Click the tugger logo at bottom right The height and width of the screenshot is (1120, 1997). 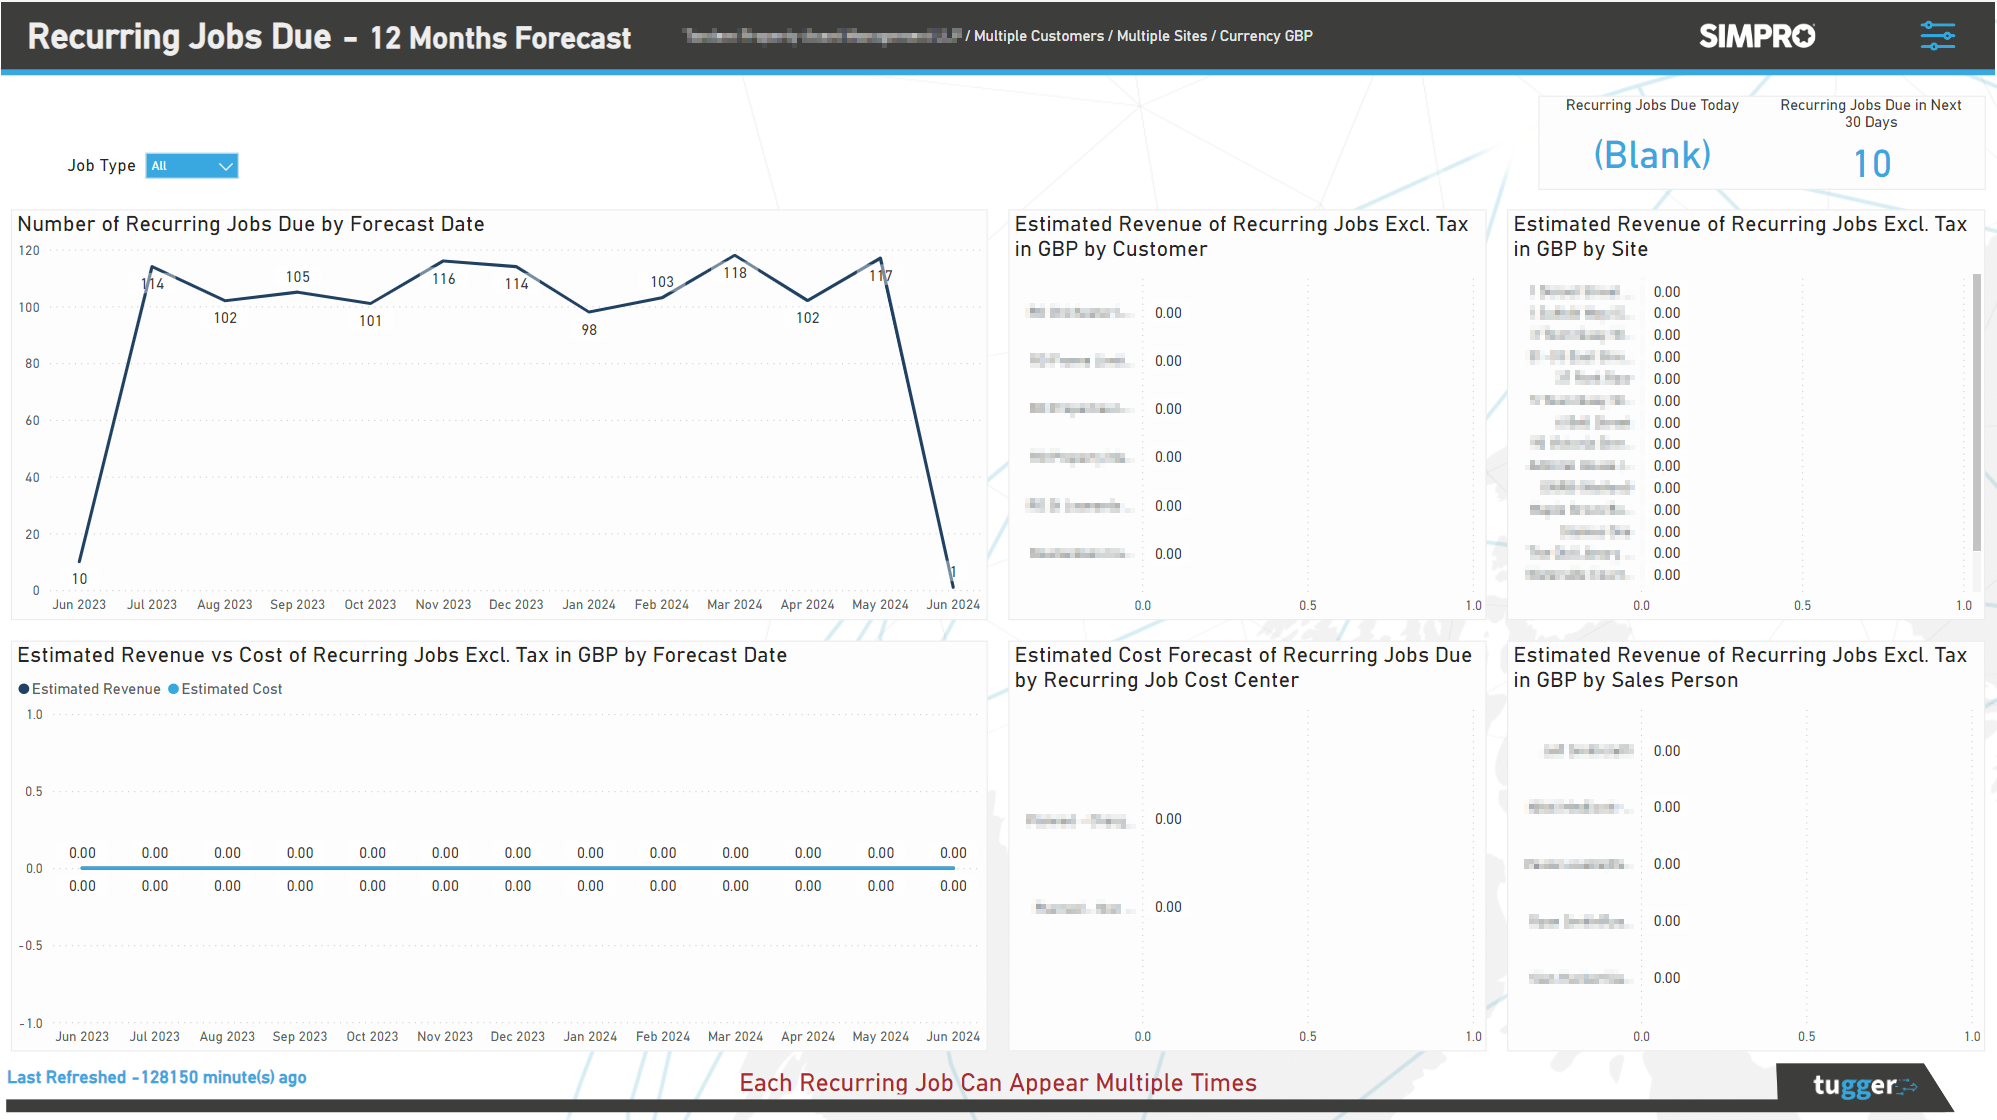[x=1862, y=1085]
